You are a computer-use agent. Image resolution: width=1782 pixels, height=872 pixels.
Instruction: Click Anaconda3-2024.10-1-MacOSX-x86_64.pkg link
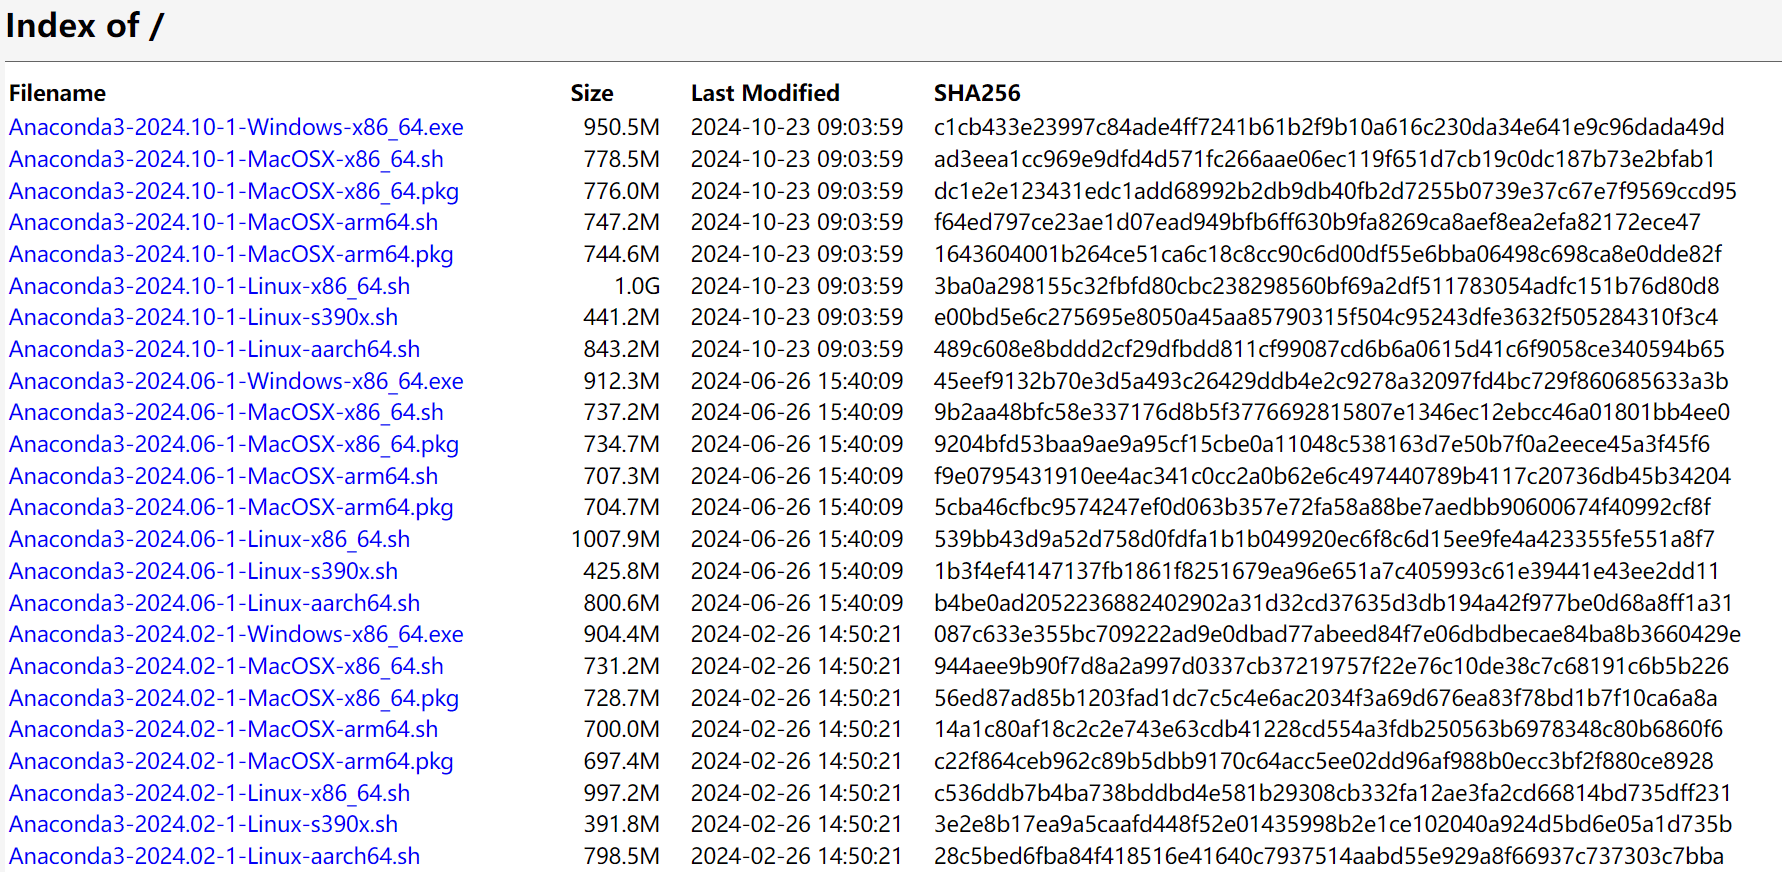(x=234, y=191)
